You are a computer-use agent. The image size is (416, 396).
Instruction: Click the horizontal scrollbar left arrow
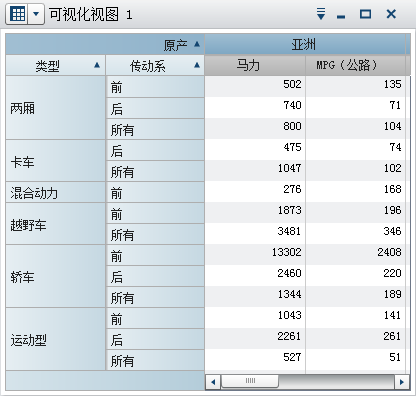[x=213, y=382]
